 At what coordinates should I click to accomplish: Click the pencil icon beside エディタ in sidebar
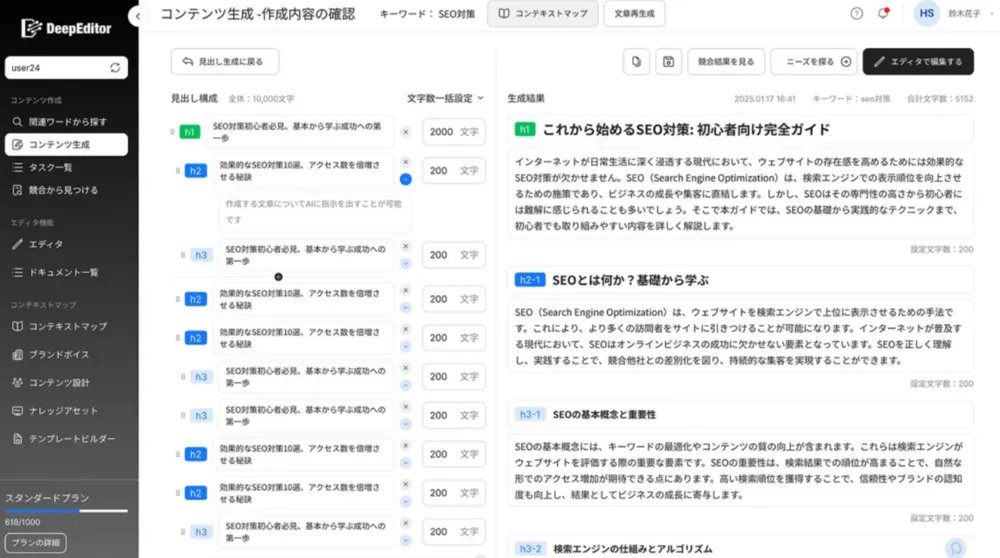pos(17,244)
